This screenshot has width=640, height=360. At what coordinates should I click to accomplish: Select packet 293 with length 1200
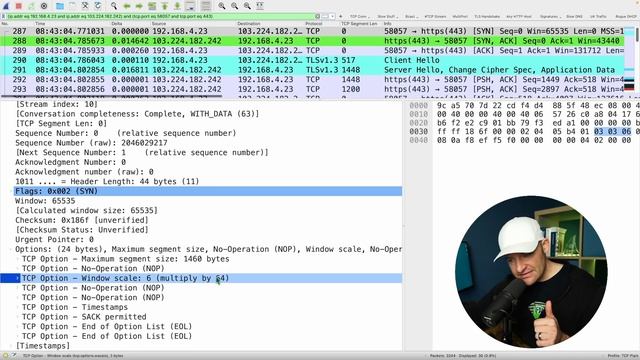click(312, 89)
